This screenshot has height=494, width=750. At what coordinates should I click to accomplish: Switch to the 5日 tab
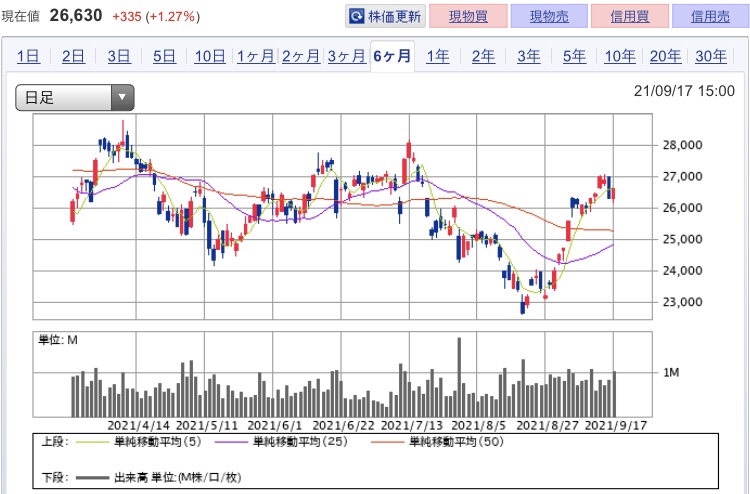click(164, 56)
